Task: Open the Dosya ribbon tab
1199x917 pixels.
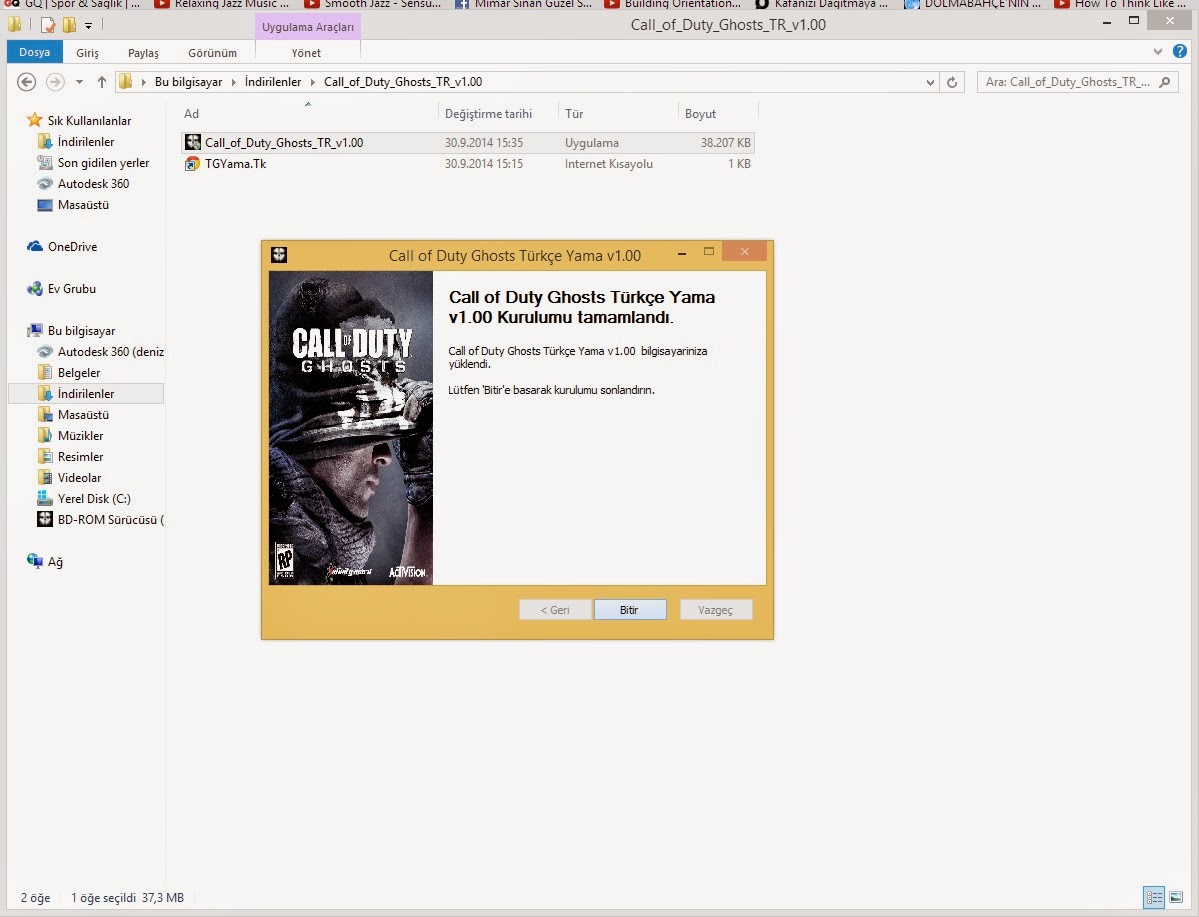Action: (x=34, y=52)
